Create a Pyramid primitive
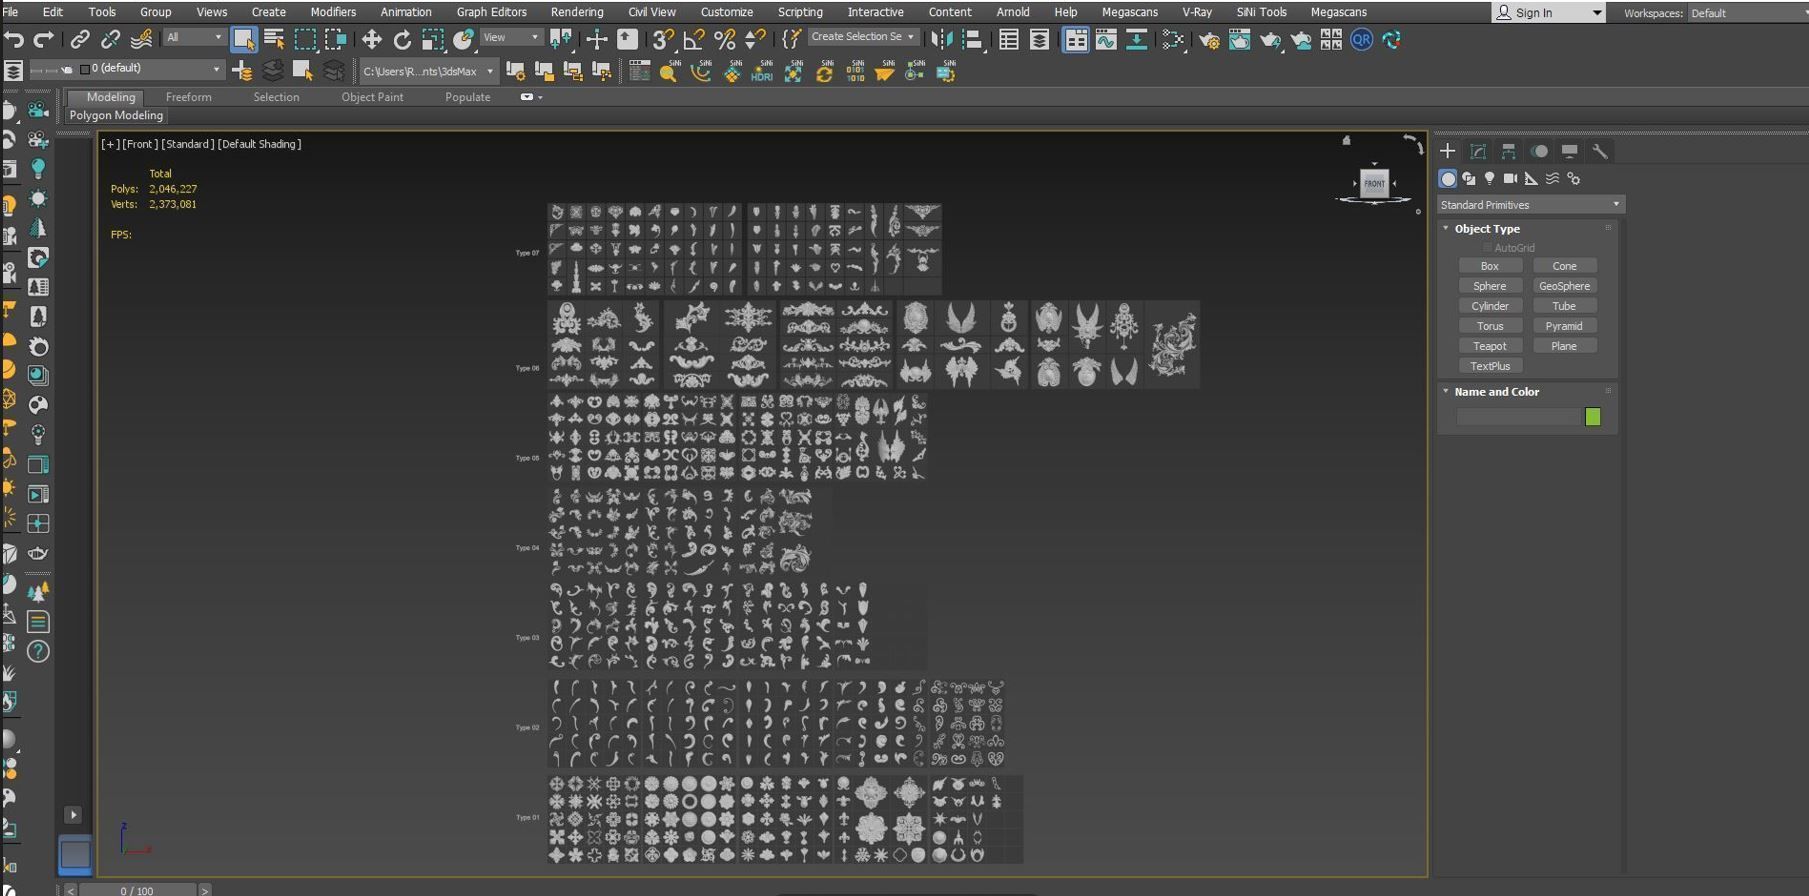1809x896 pixels. [x=1564, y=326]
